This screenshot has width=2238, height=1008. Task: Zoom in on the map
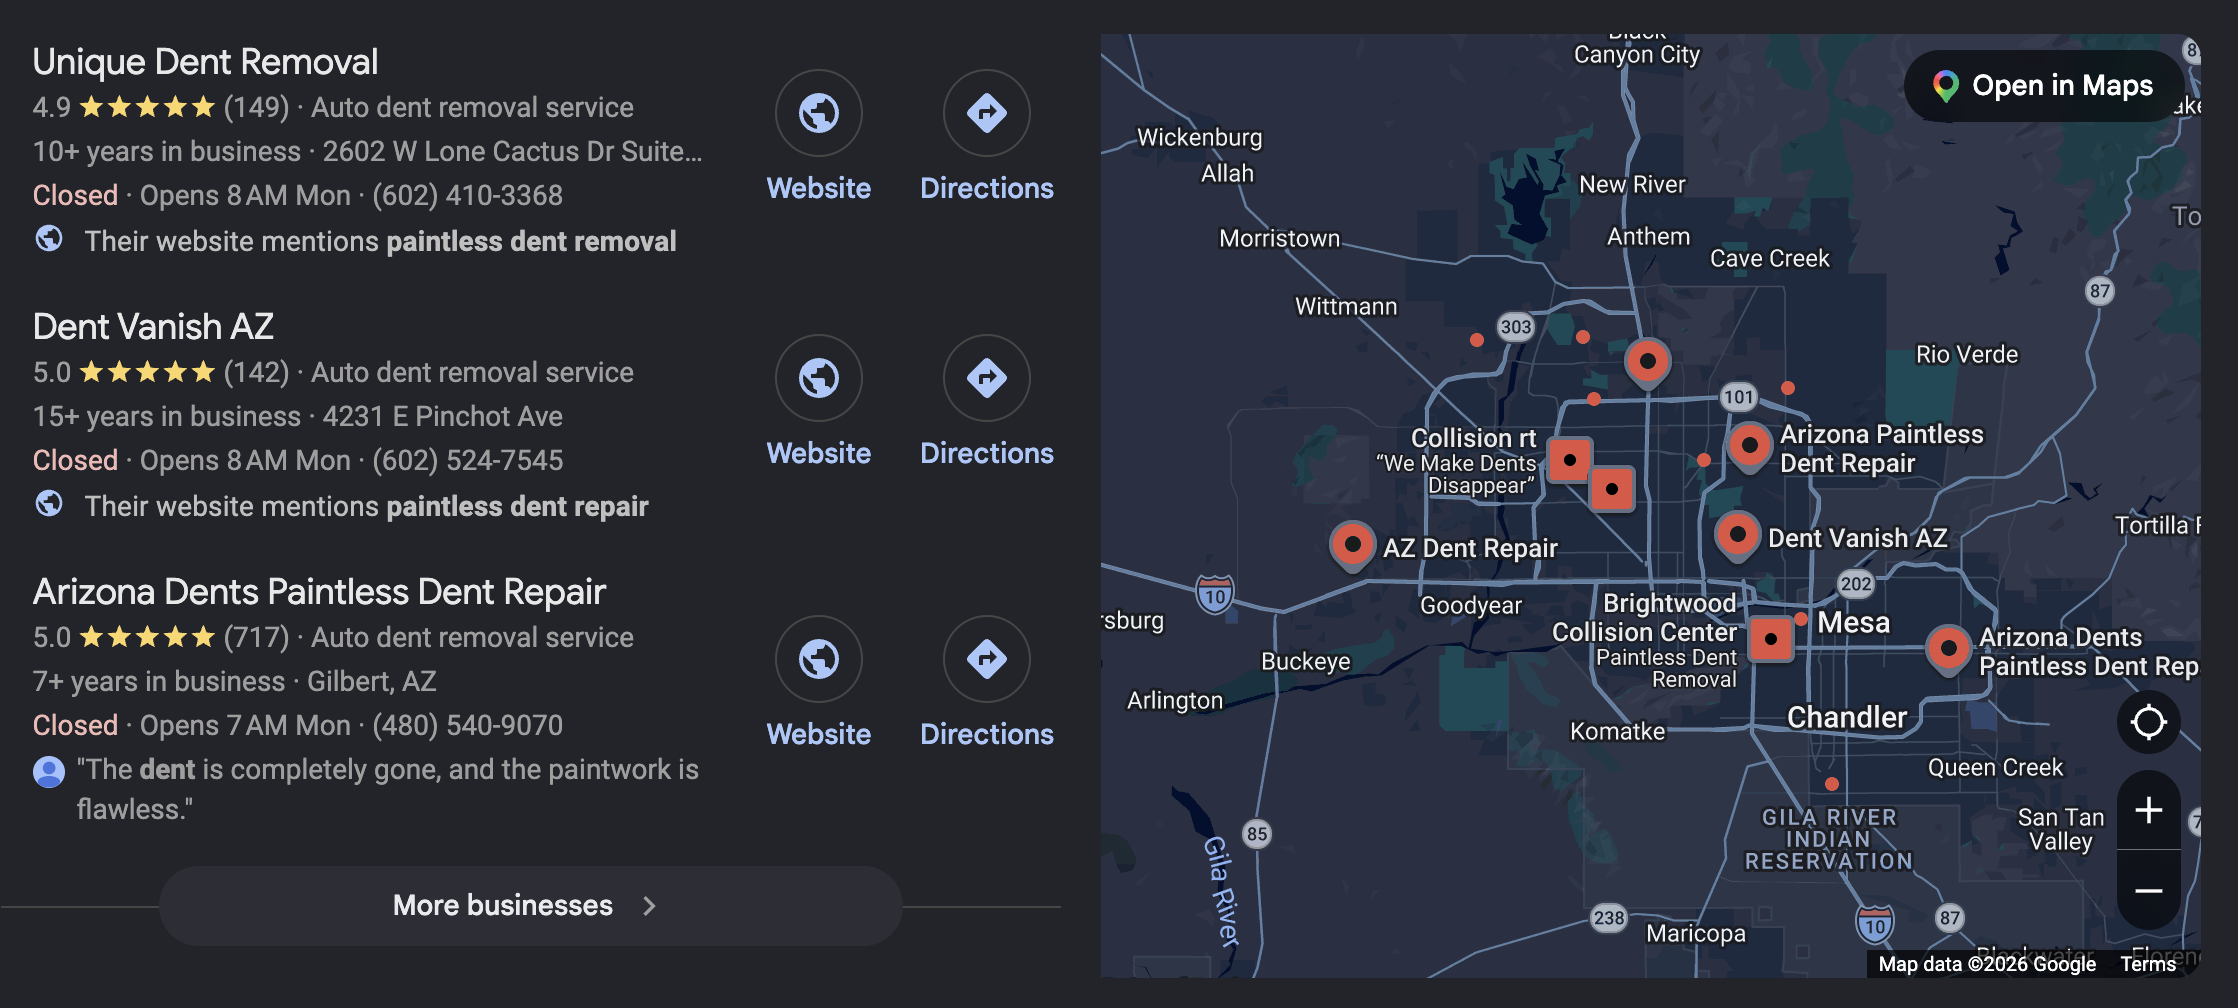[2148, 810]
